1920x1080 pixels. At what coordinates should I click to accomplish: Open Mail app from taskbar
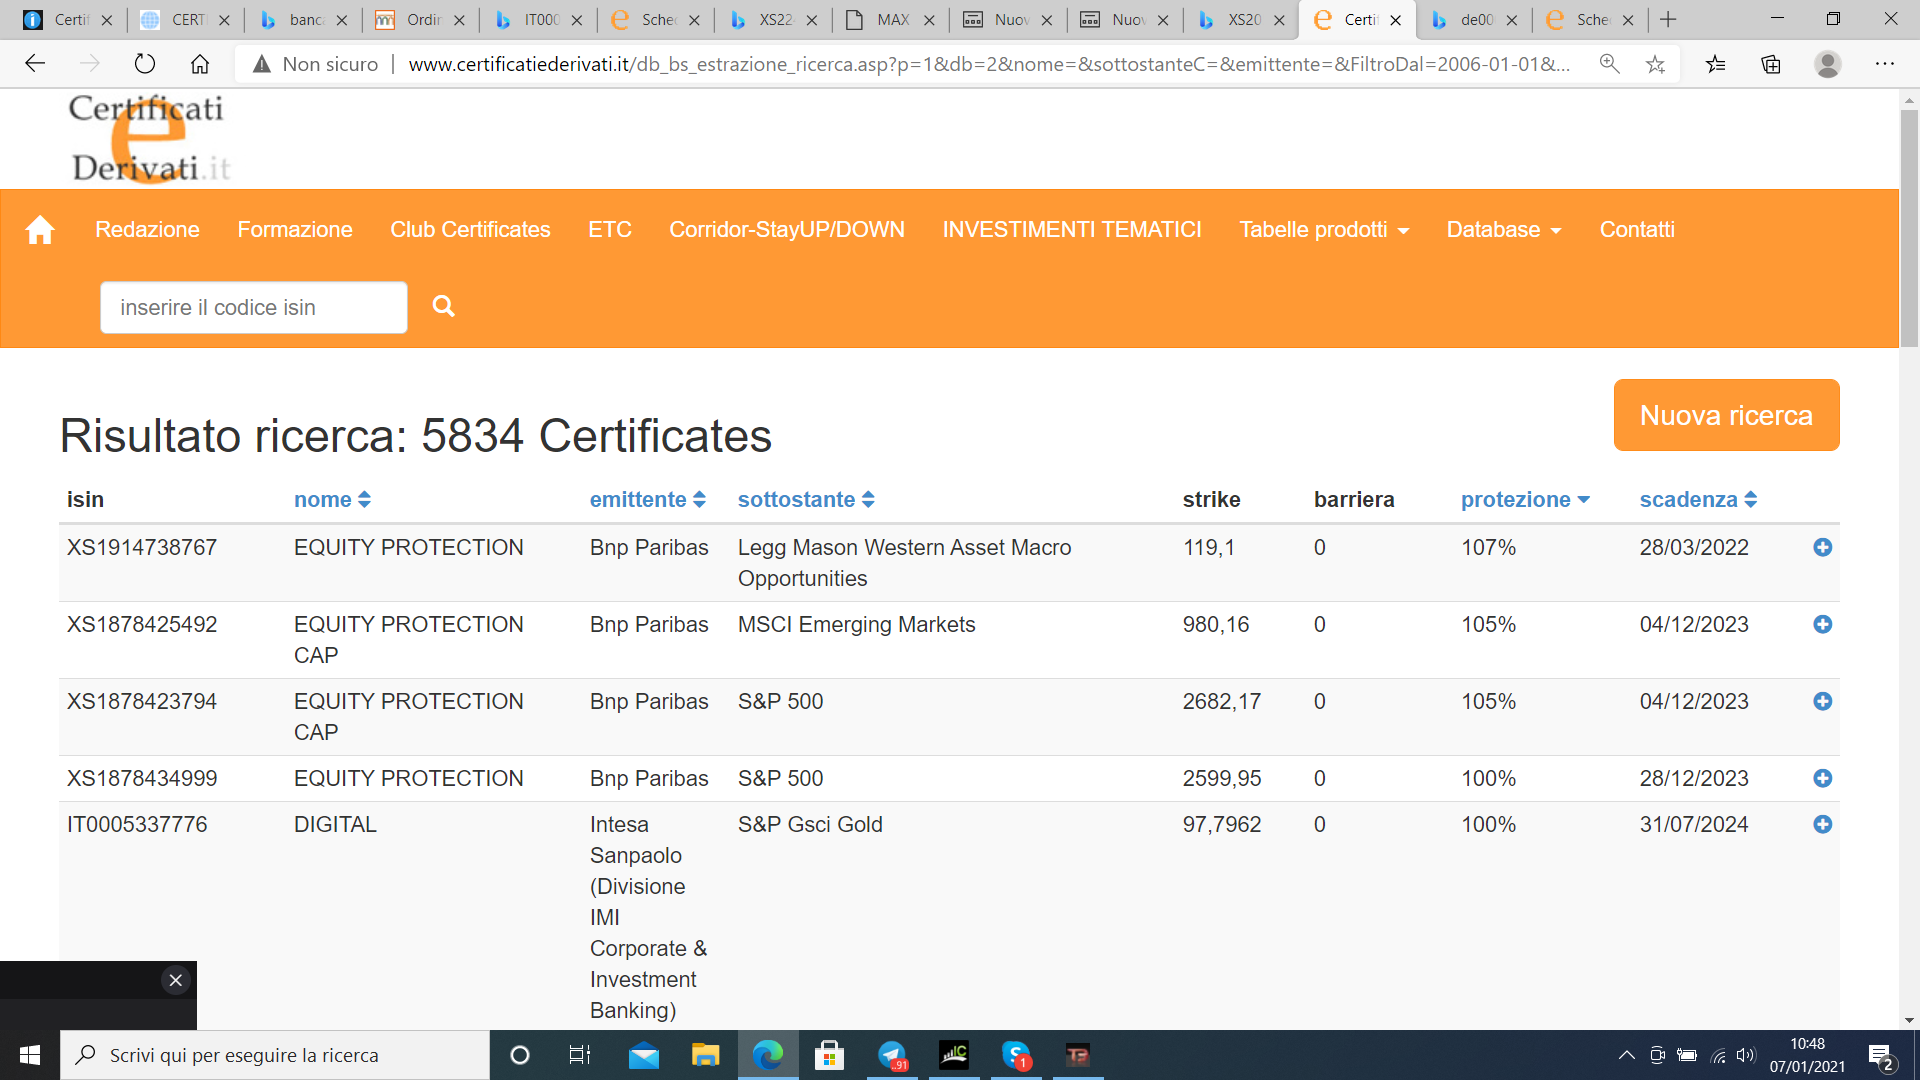click(x=644, y=1055)
